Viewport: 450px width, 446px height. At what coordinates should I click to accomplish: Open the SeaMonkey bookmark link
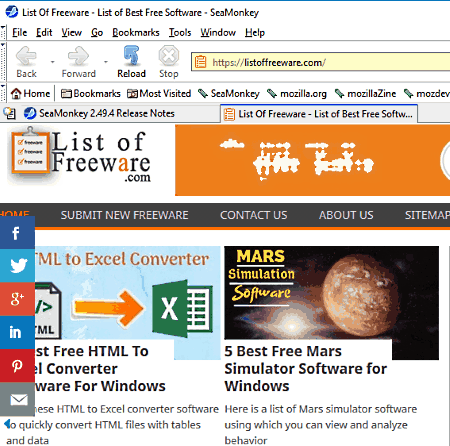(229, 93)
